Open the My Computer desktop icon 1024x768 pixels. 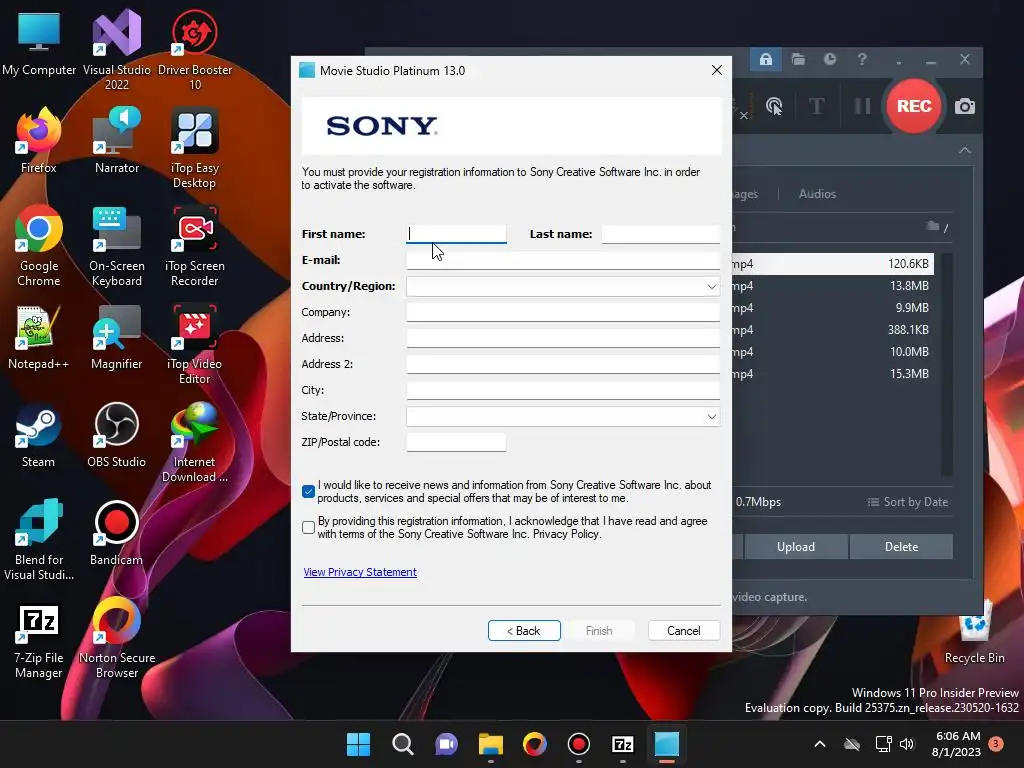(39, 44)
